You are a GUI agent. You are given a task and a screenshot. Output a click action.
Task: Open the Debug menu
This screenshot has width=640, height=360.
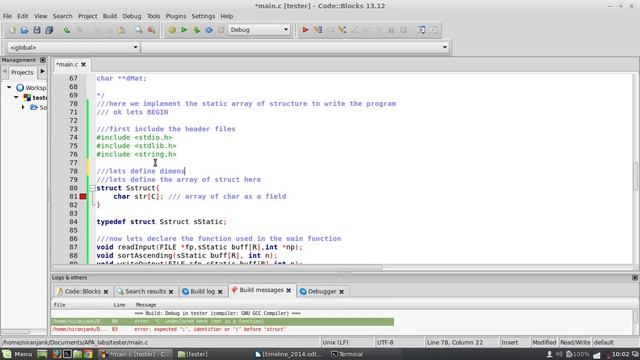[x=132, y=16]
